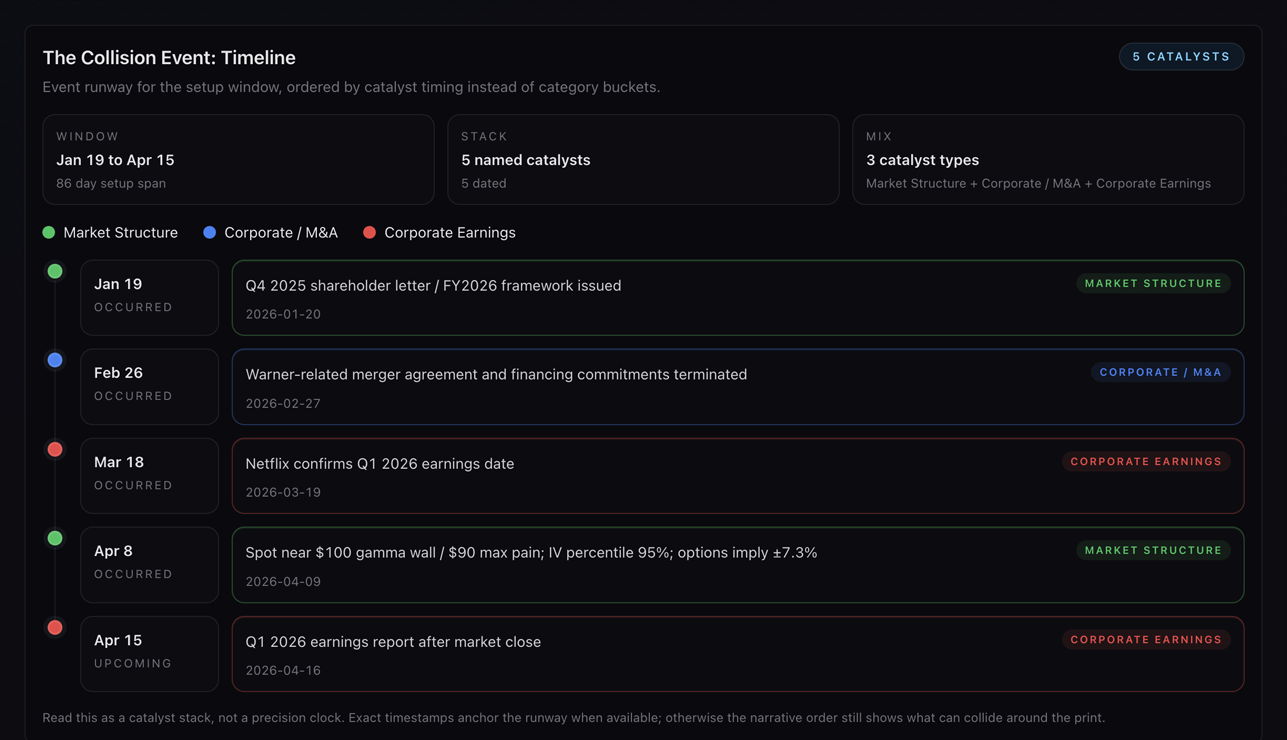Open the MARKET STRUCTURE tag on the Jan 19 event

(x=1153, y=283)
